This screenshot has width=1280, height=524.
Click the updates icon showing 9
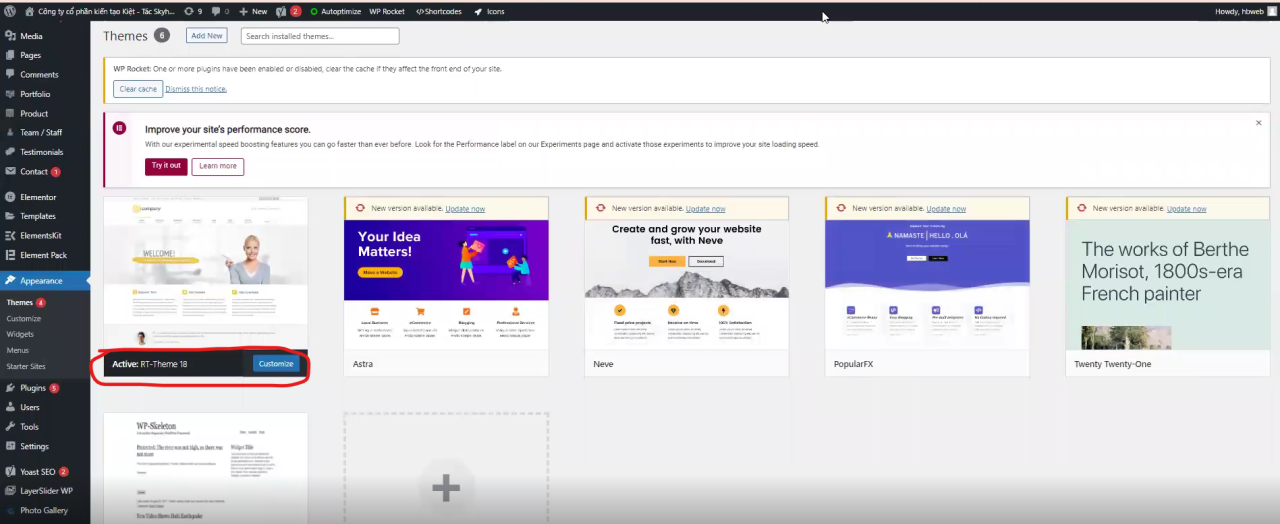tap(193, 11)
